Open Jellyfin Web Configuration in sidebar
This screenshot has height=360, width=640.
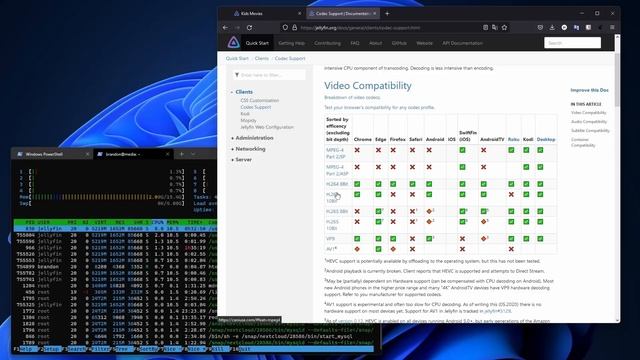[267, 127]
